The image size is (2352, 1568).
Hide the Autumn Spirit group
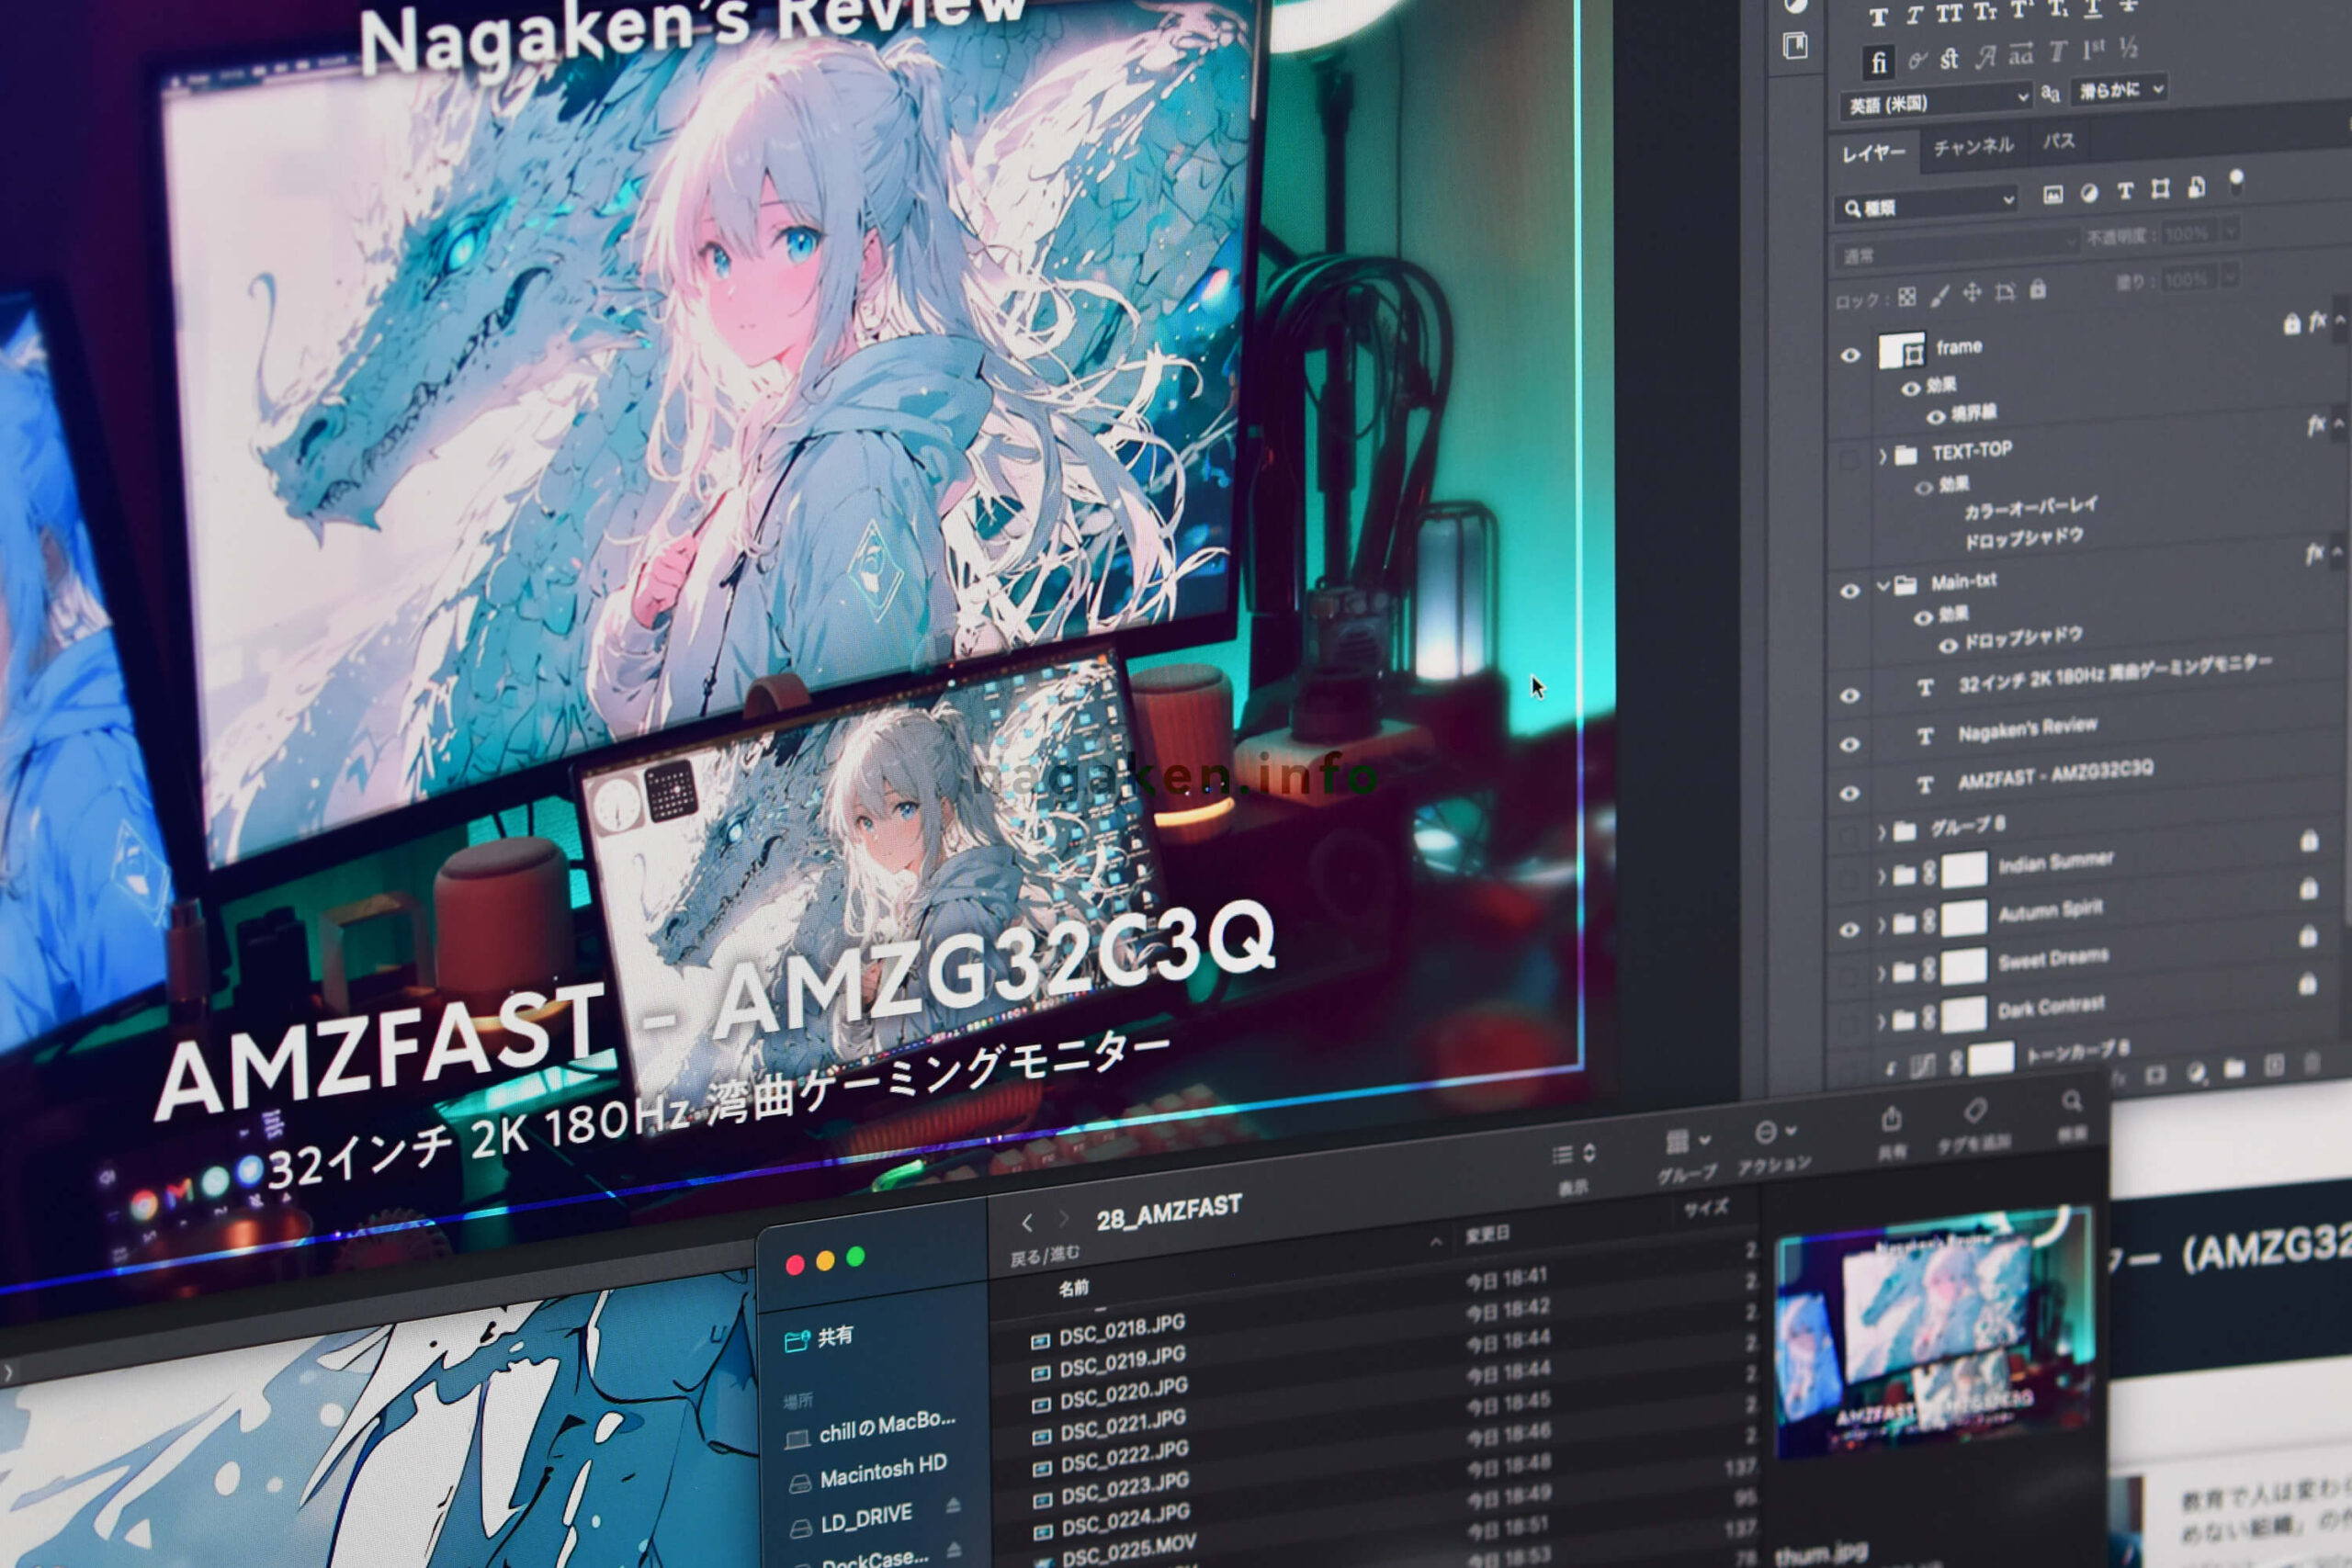(x=1850, y=930)
